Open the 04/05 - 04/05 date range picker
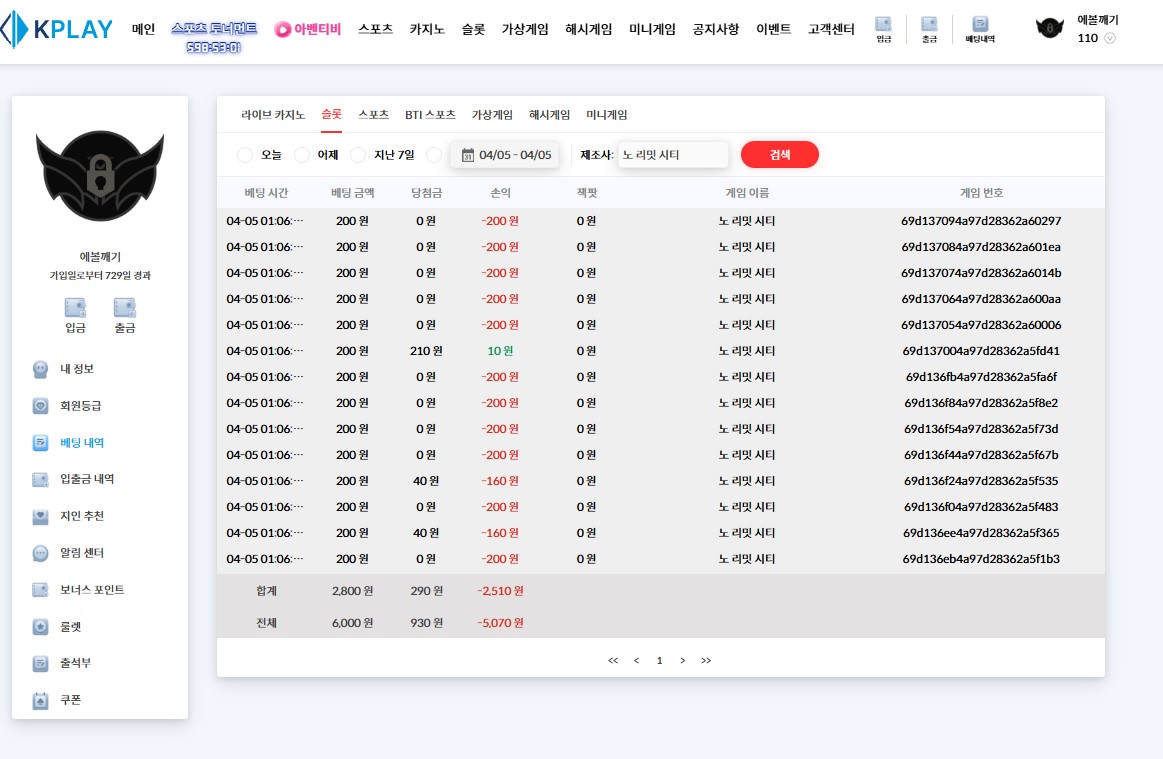The height and width of the screenshot is (759, 1163). point(505,155)
